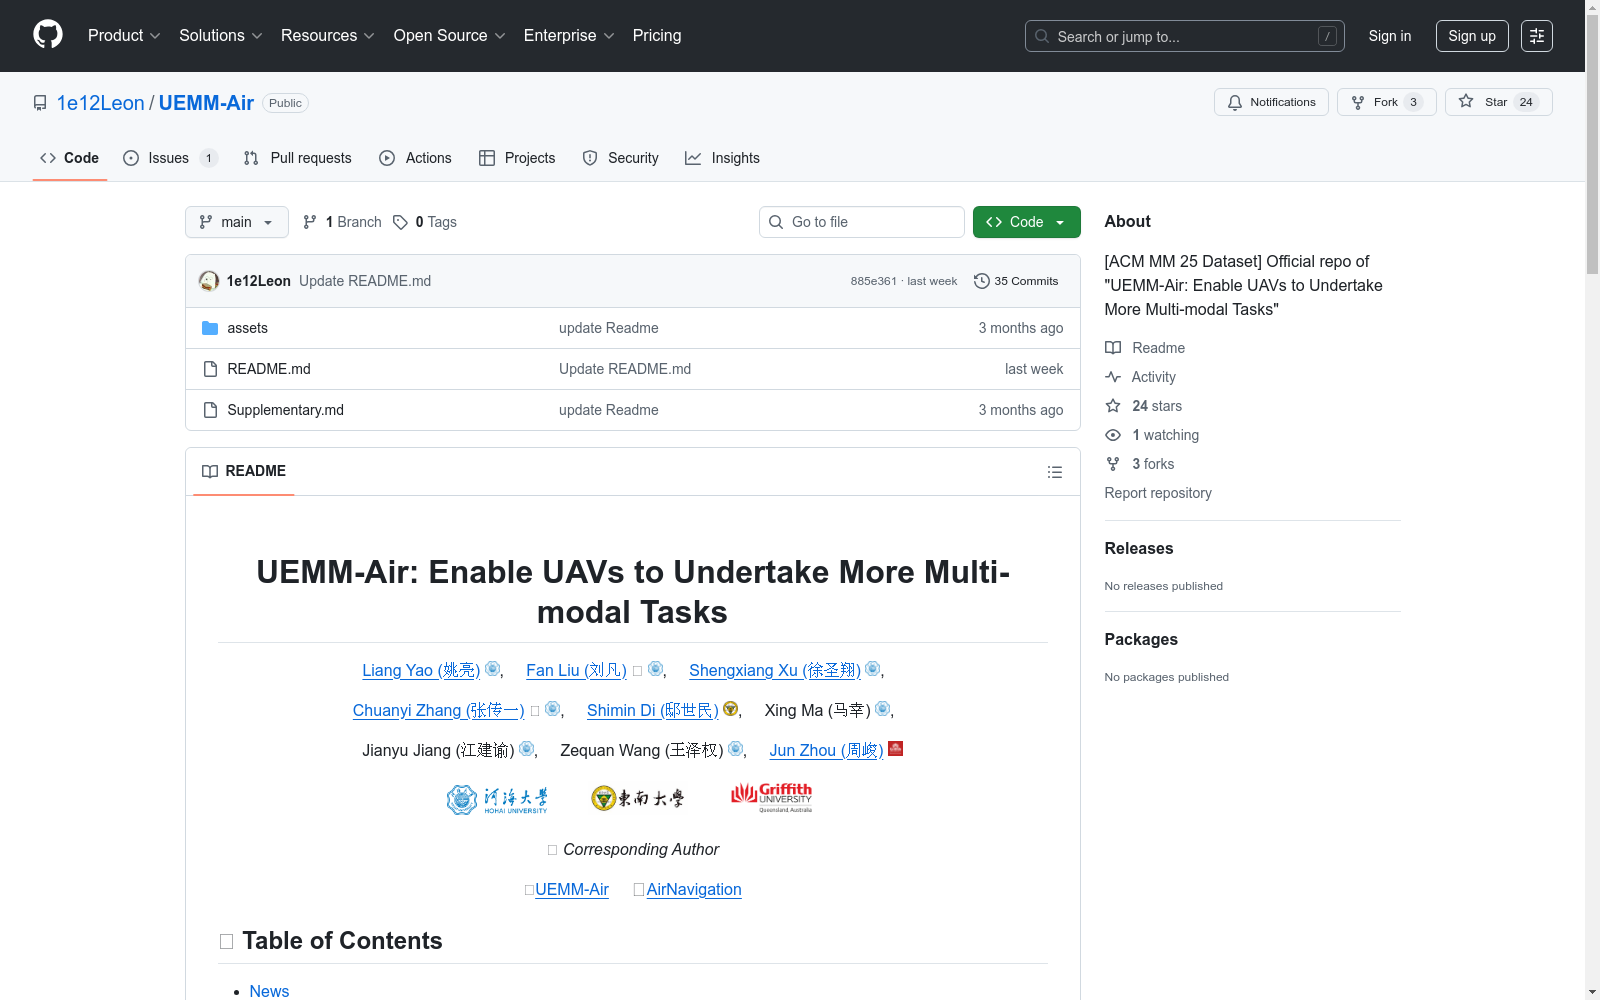Viewport: 1600px width, 1000px height.
Task: Open the AirNavigation link
Action: [694, 889]
